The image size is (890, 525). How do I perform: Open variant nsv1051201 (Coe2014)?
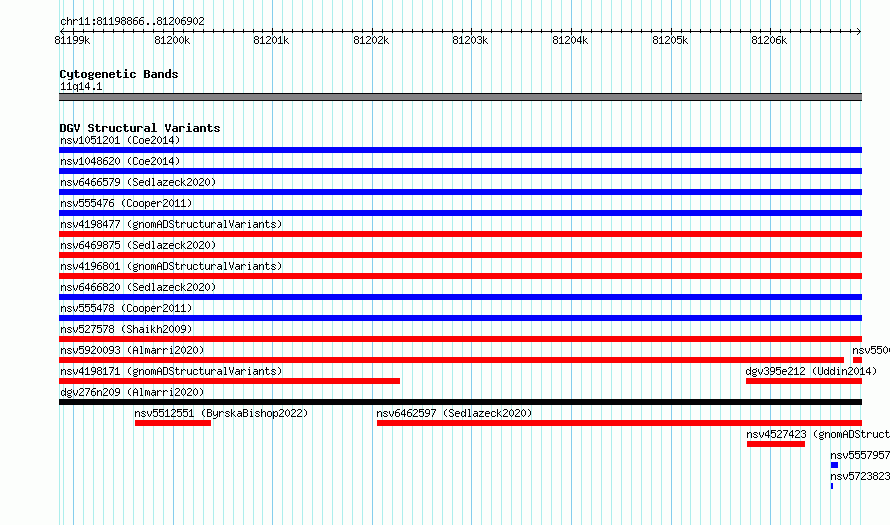(120, 140)
